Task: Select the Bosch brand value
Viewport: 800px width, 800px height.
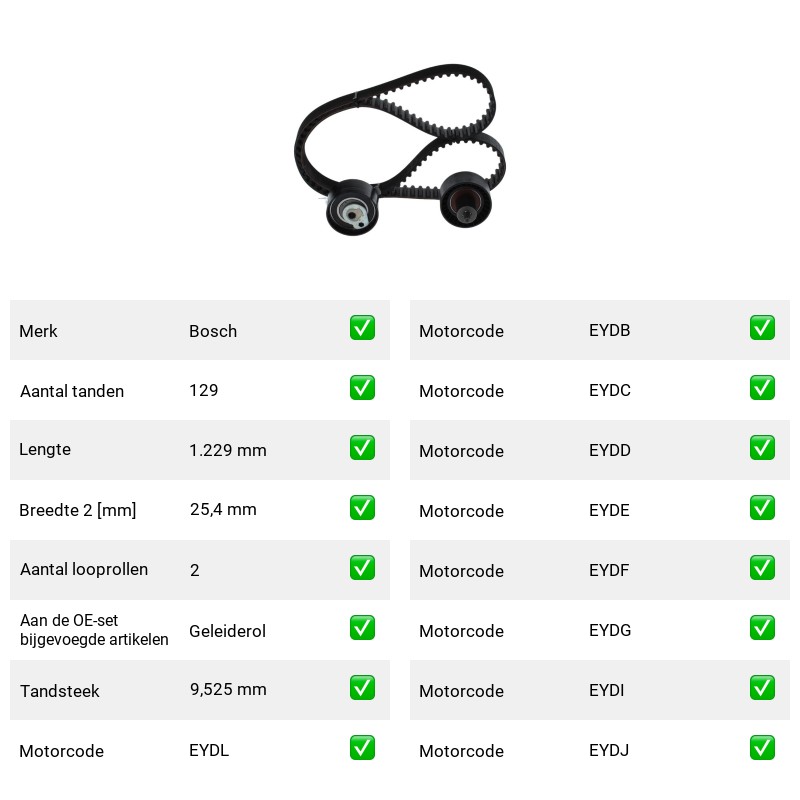Action: click(x=213, y=331)
